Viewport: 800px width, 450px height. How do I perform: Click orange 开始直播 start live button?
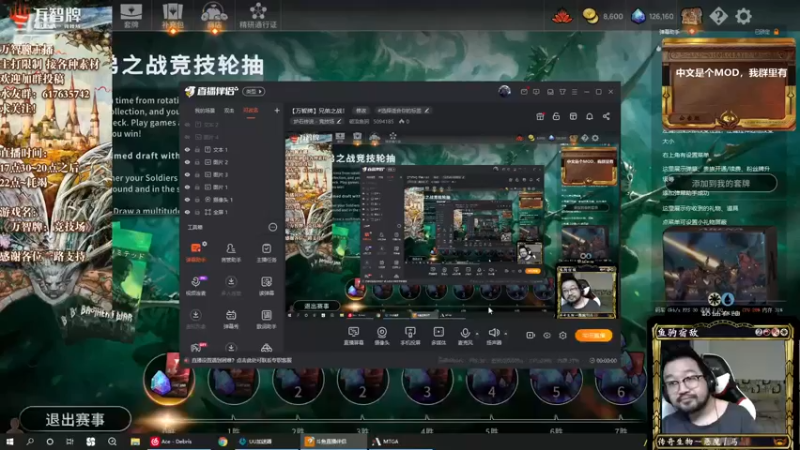coord(593,335)
